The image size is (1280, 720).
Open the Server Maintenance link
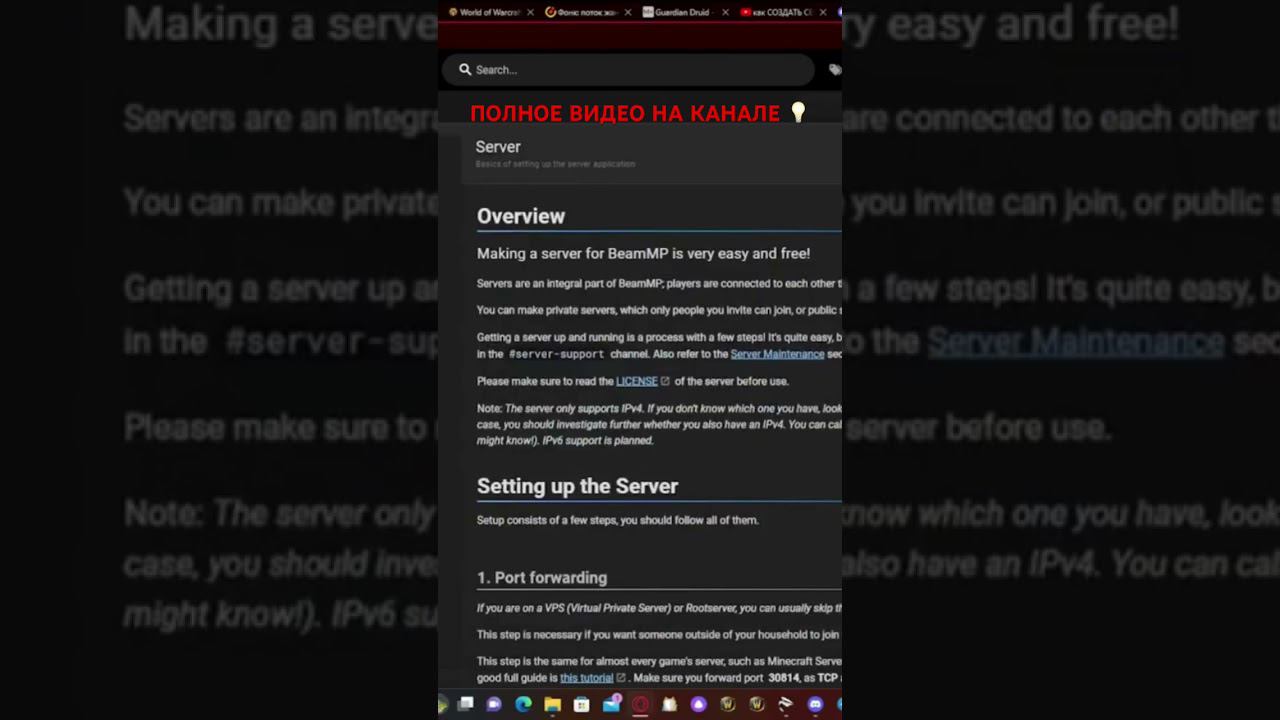(777, 354)
